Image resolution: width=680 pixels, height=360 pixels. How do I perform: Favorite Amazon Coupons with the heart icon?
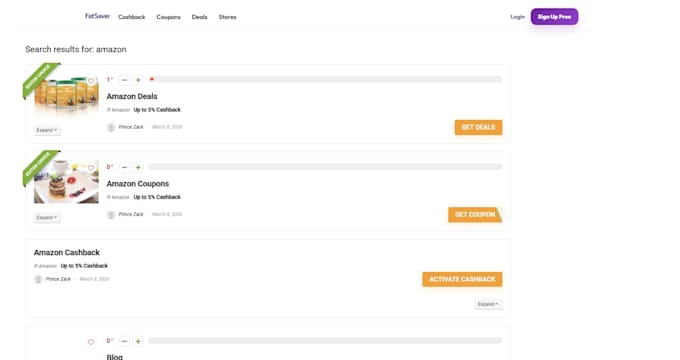pos(91,168)
